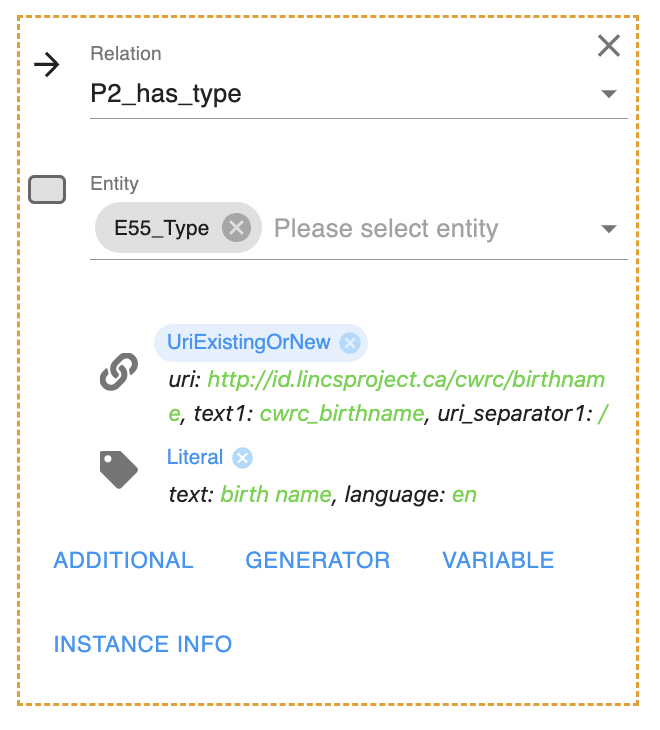Click the lincsproject birthname URI text
Viewport: 660px width, 730px height.
pyautogui.click(x=418, y=381)
